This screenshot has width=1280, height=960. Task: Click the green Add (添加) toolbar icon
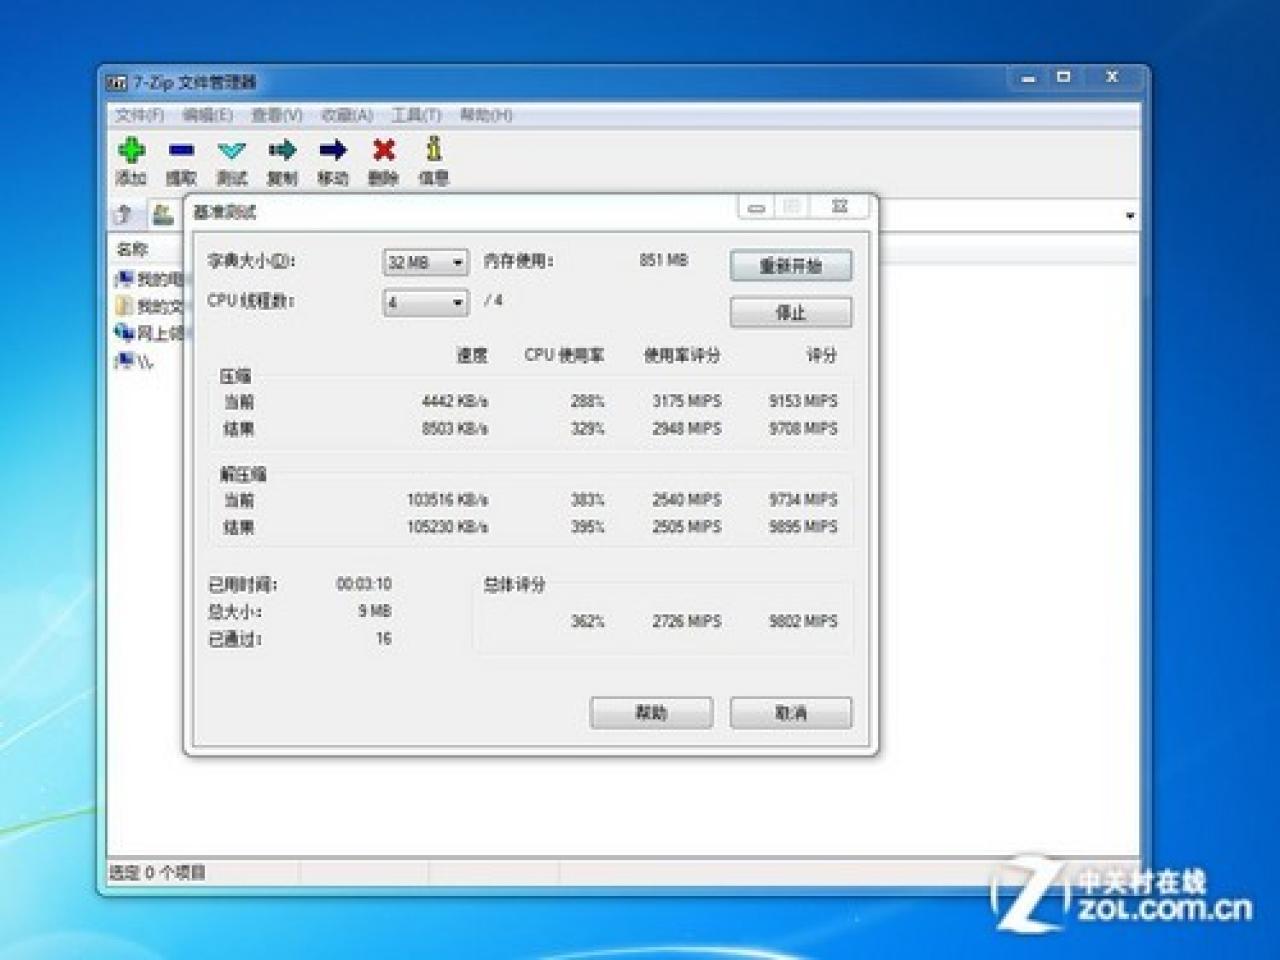131,150
